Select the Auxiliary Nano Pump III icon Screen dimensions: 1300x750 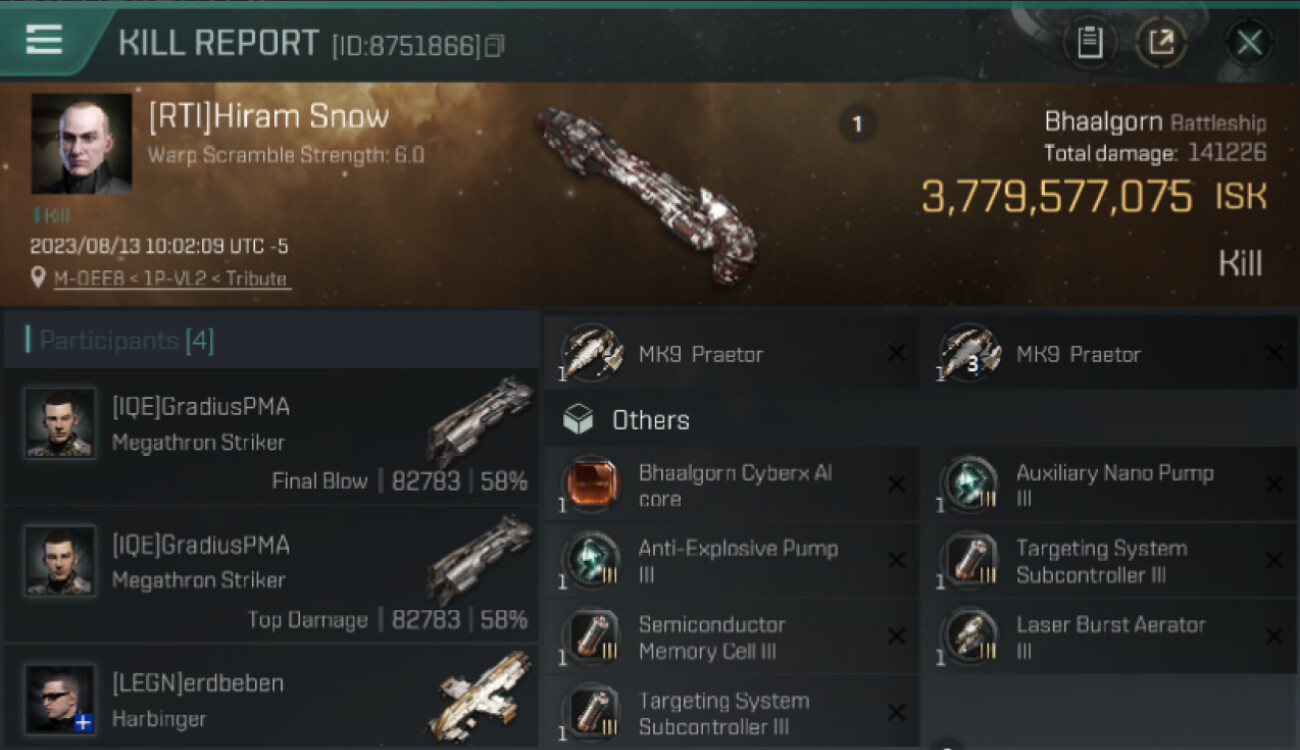coord(969,485)
